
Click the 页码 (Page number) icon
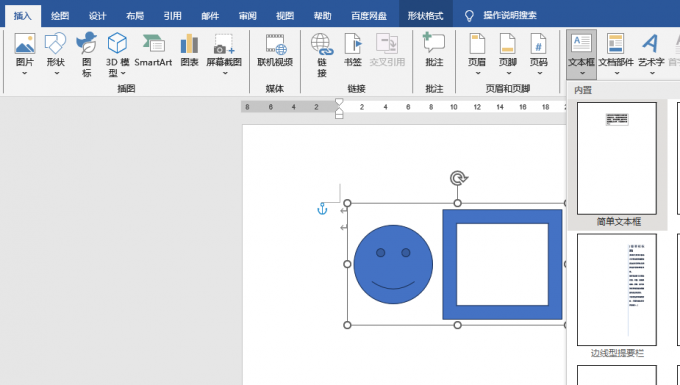(538, 43)
